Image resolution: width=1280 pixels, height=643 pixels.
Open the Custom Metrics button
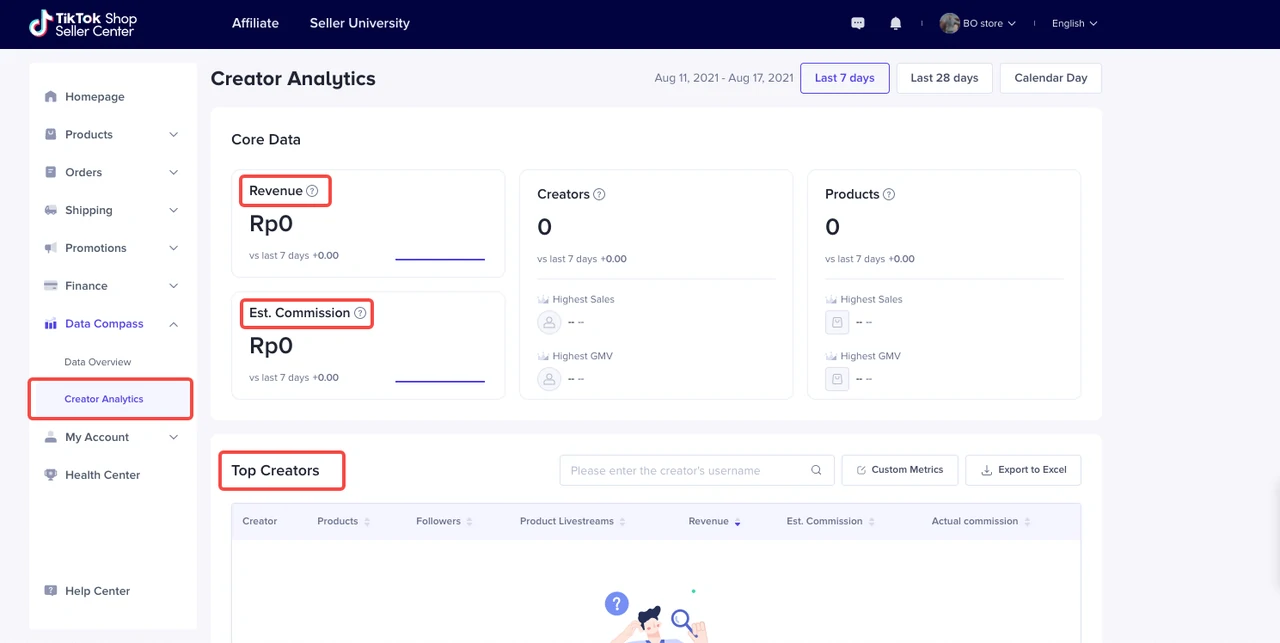[x=899, y=470]
